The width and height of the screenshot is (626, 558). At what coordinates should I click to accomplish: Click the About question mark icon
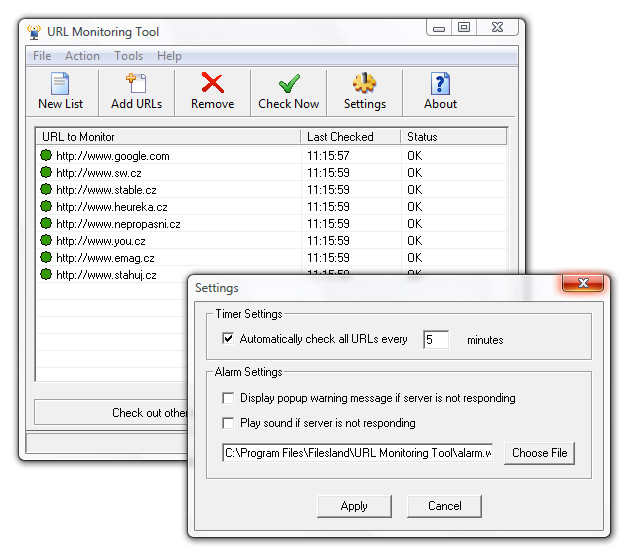(440, 83)
